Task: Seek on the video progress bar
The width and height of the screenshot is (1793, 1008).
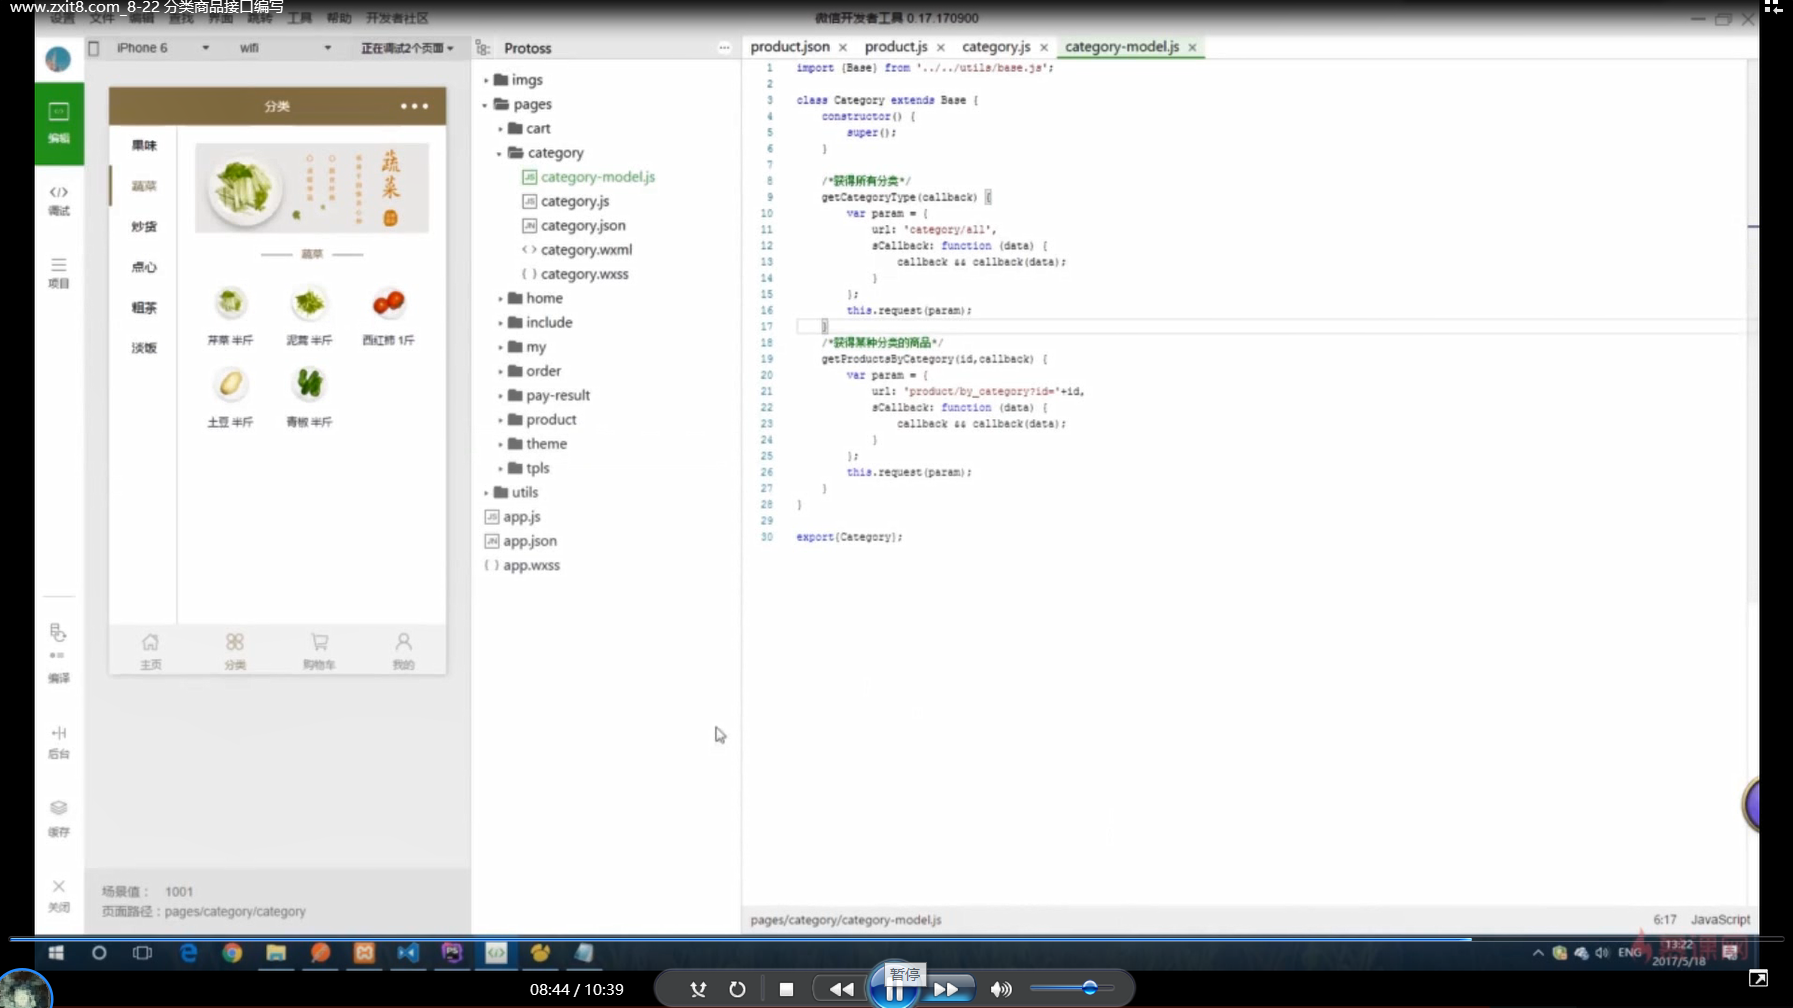Action: point(896,938)
